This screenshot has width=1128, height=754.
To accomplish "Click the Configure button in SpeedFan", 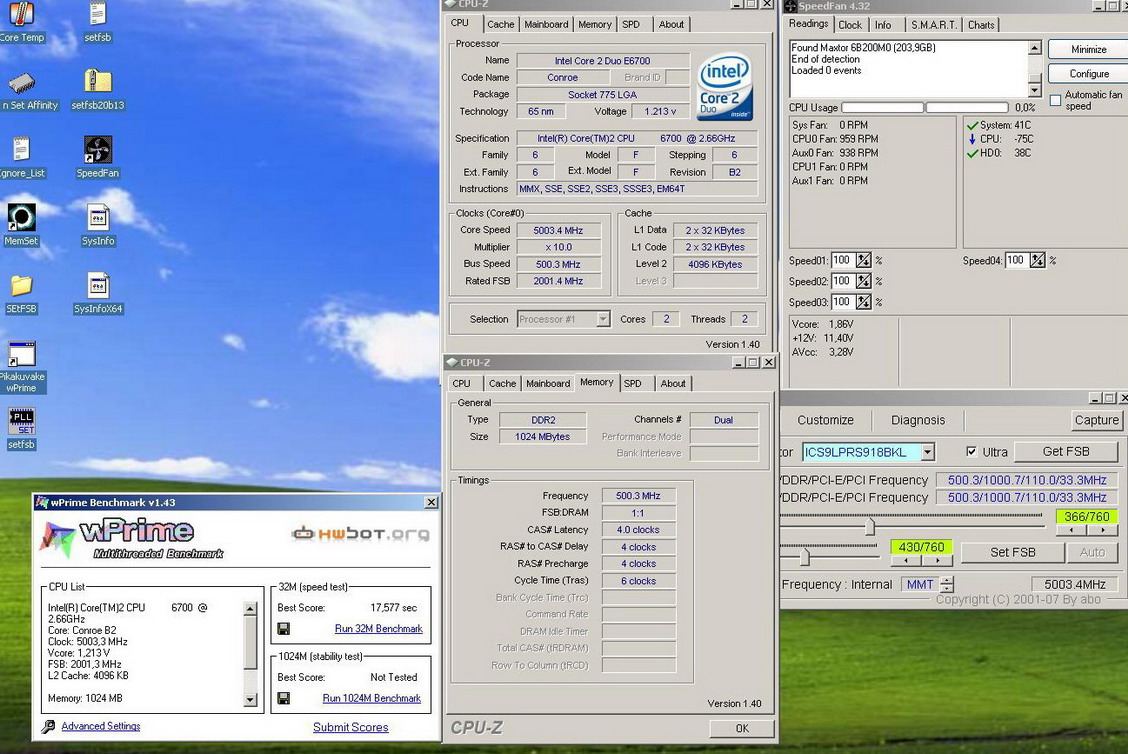I will [x=1088, y=74].
